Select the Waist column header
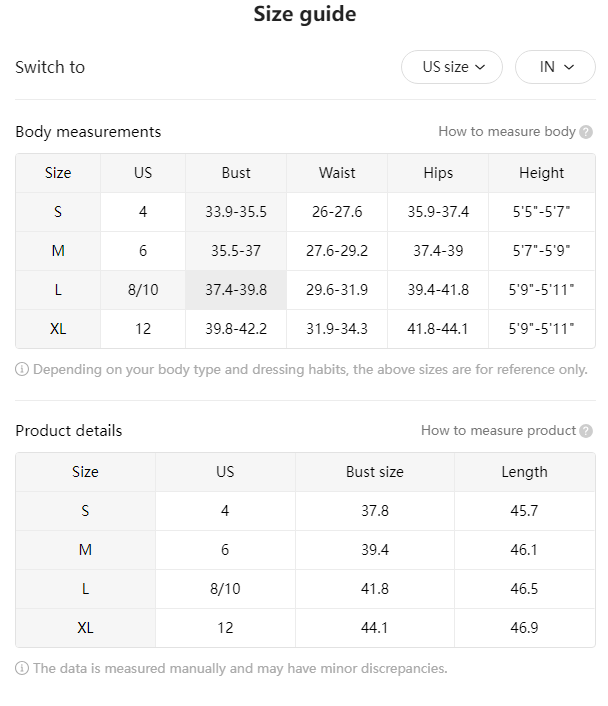608x706 pixels. pyautogui.click(x=337, y=173)
